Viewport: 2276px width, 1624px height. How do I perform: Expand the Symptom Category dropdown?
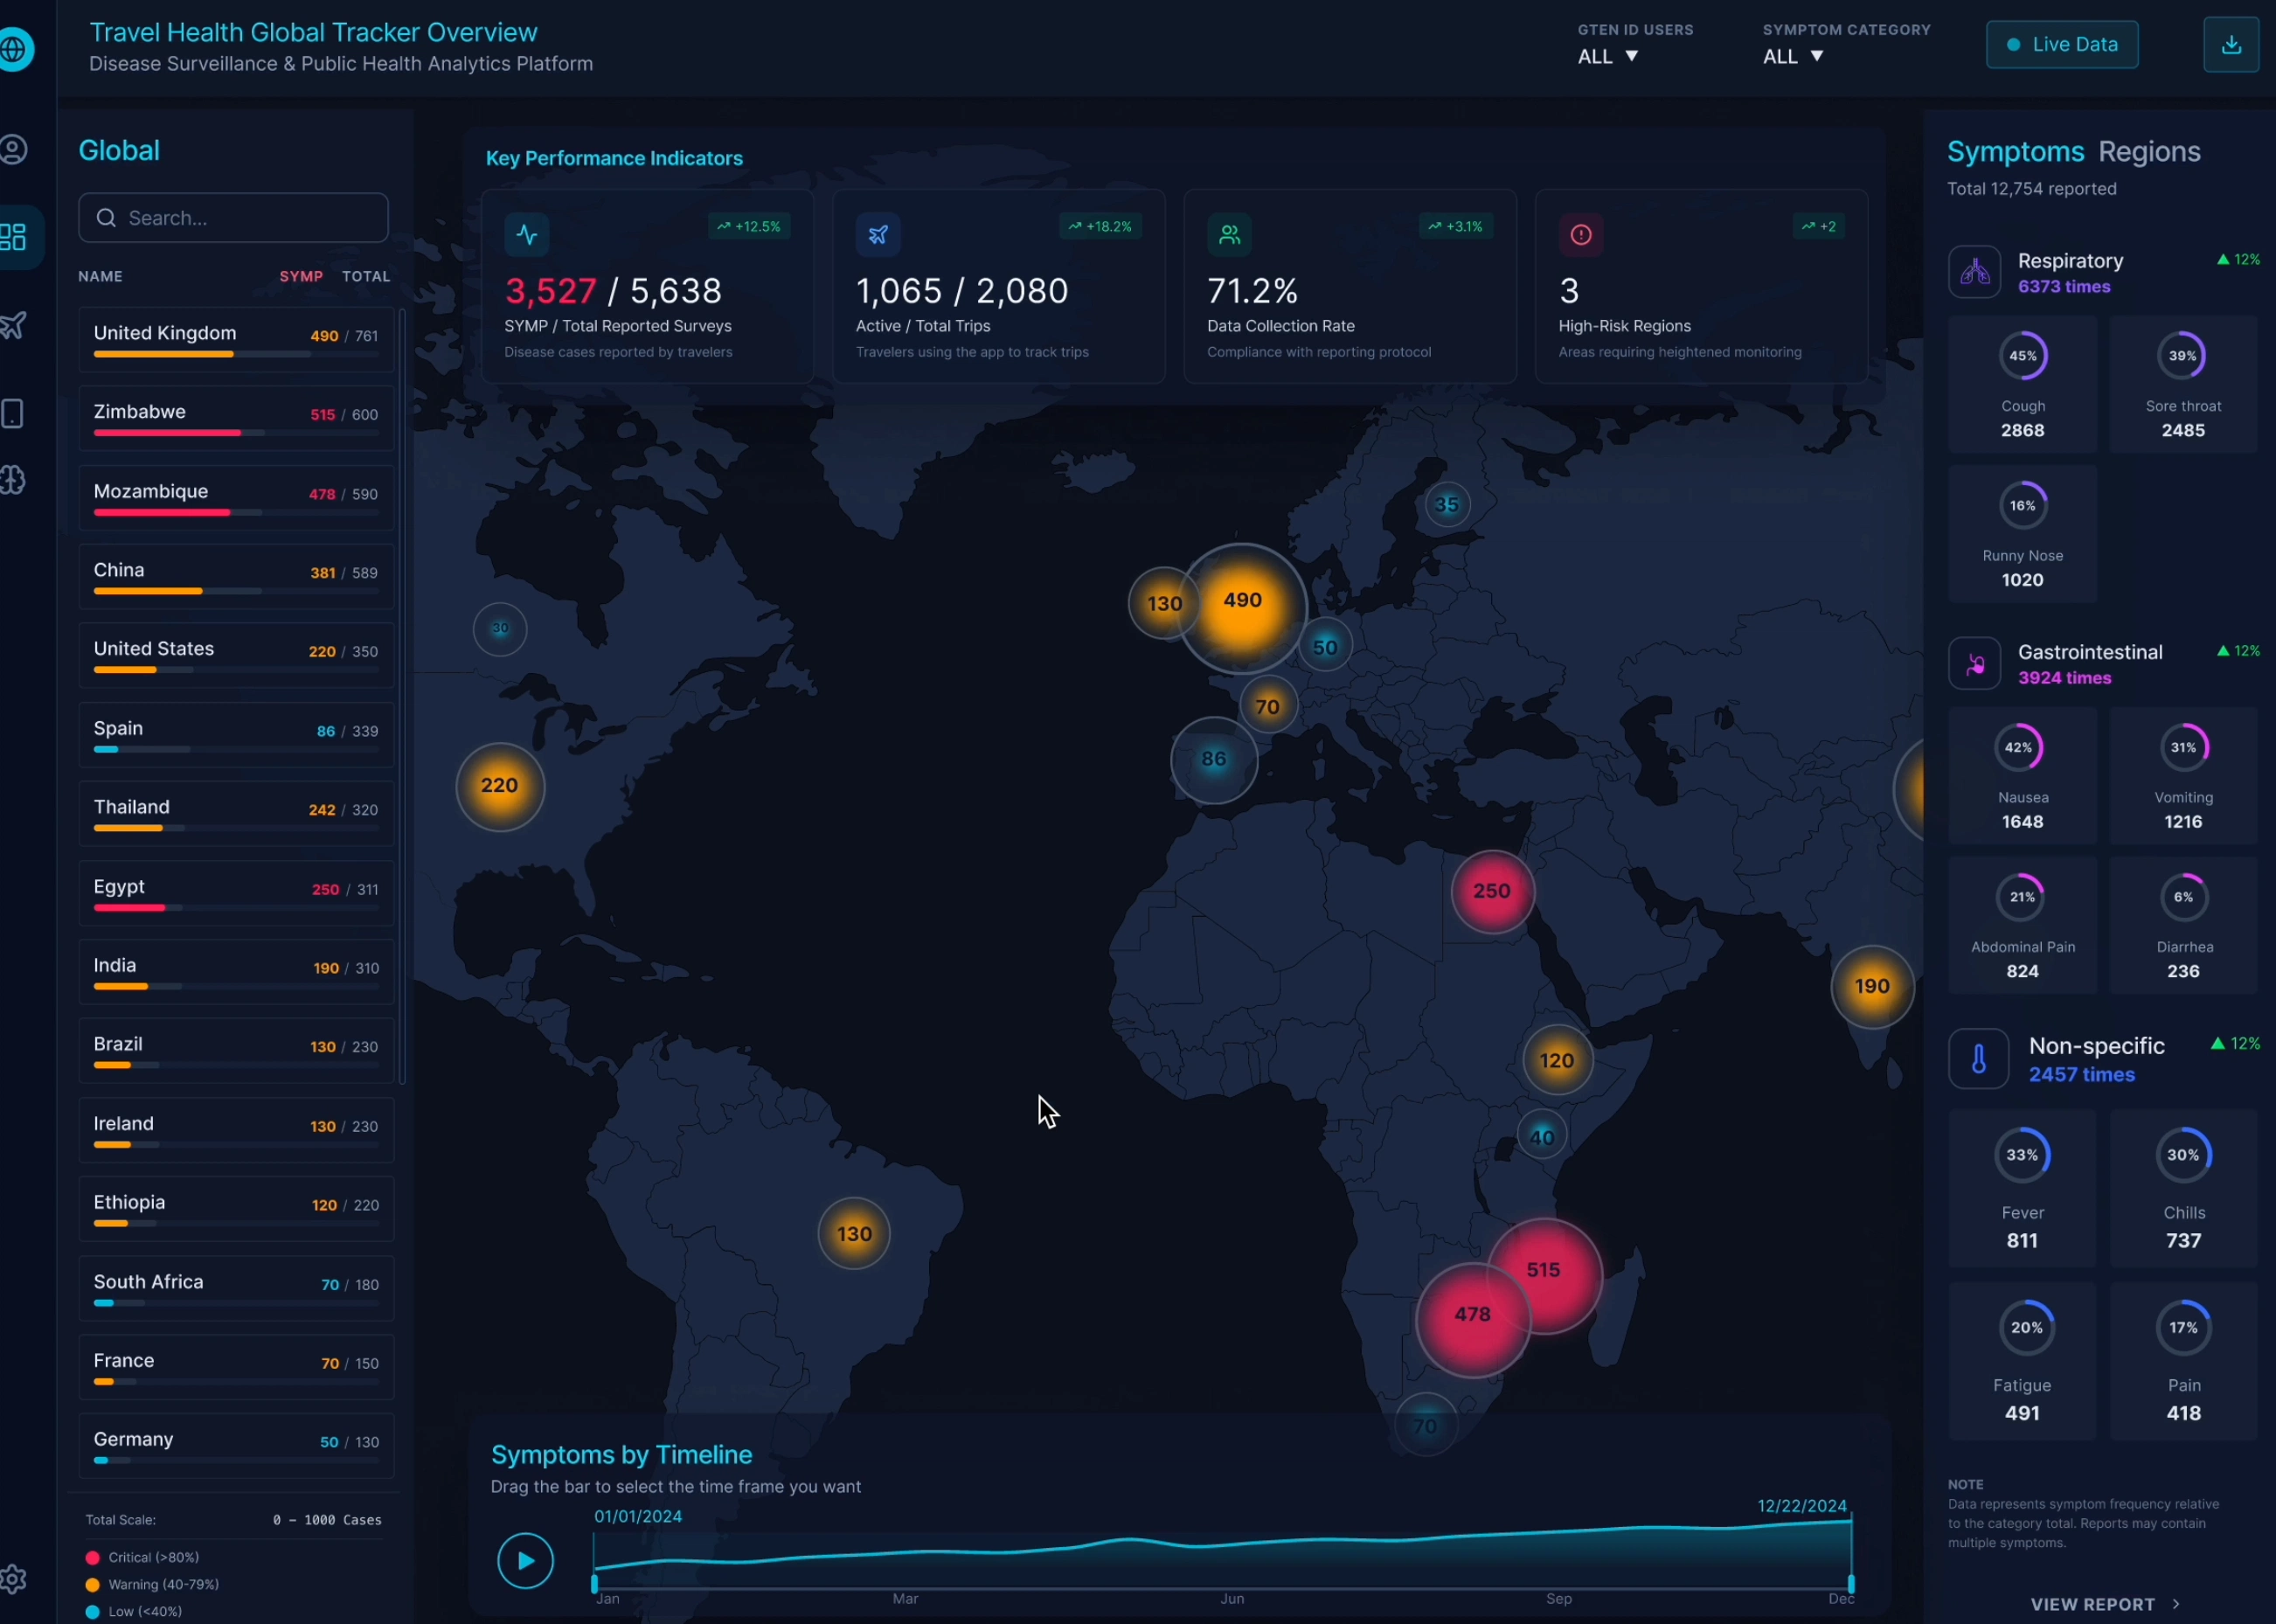point(1793,56)
